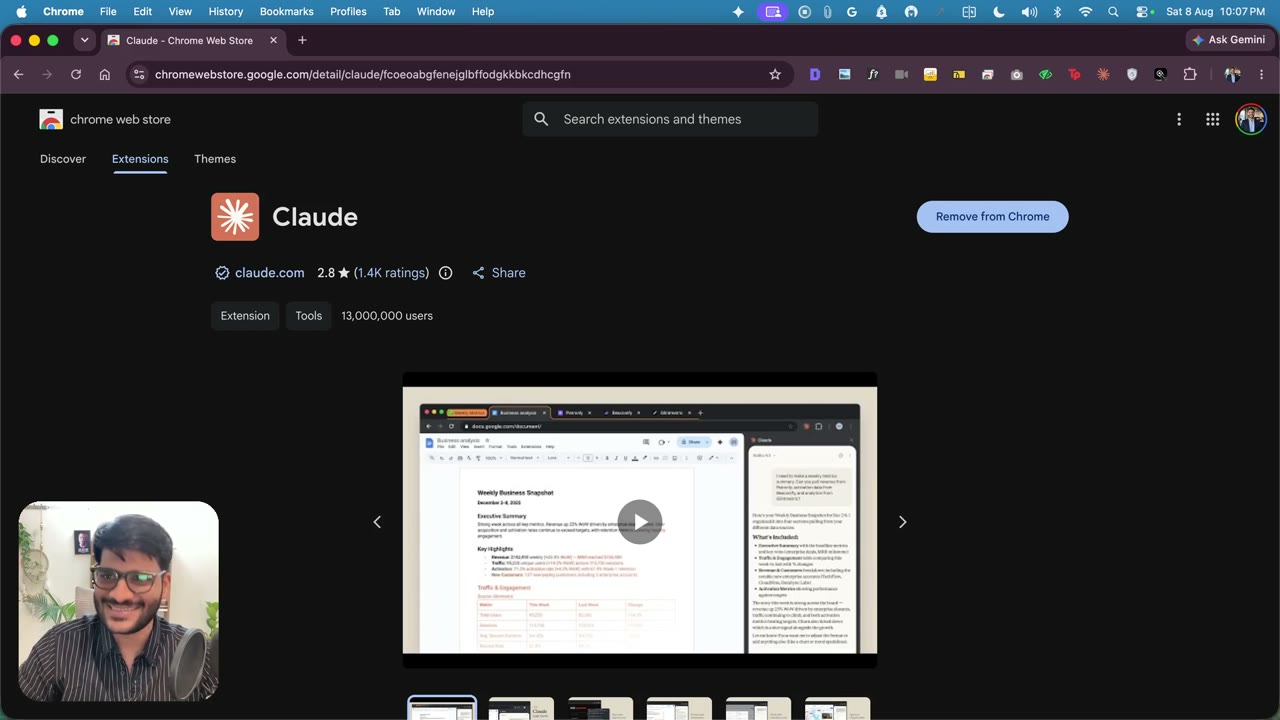Open the Extensions puzzle piece menu

pyautogui.click(x=1190, y=74)
